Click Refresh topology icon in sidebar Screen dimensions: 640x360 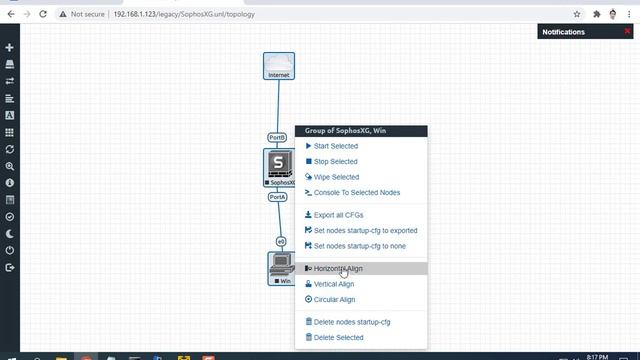[9, 149]
